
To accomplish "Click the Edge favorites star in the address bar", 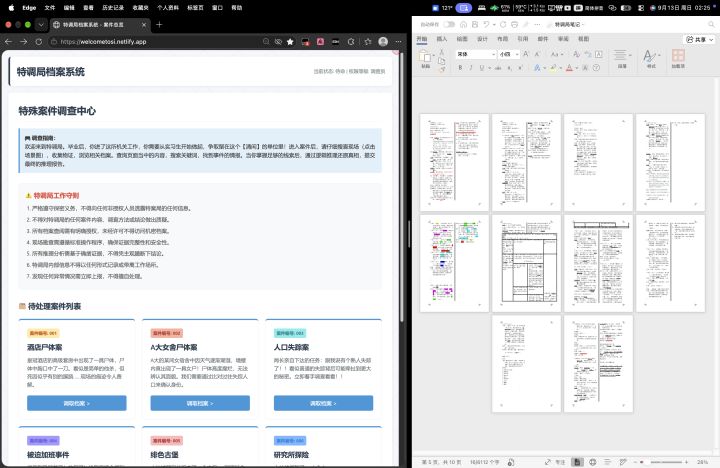I will point(290,42).
